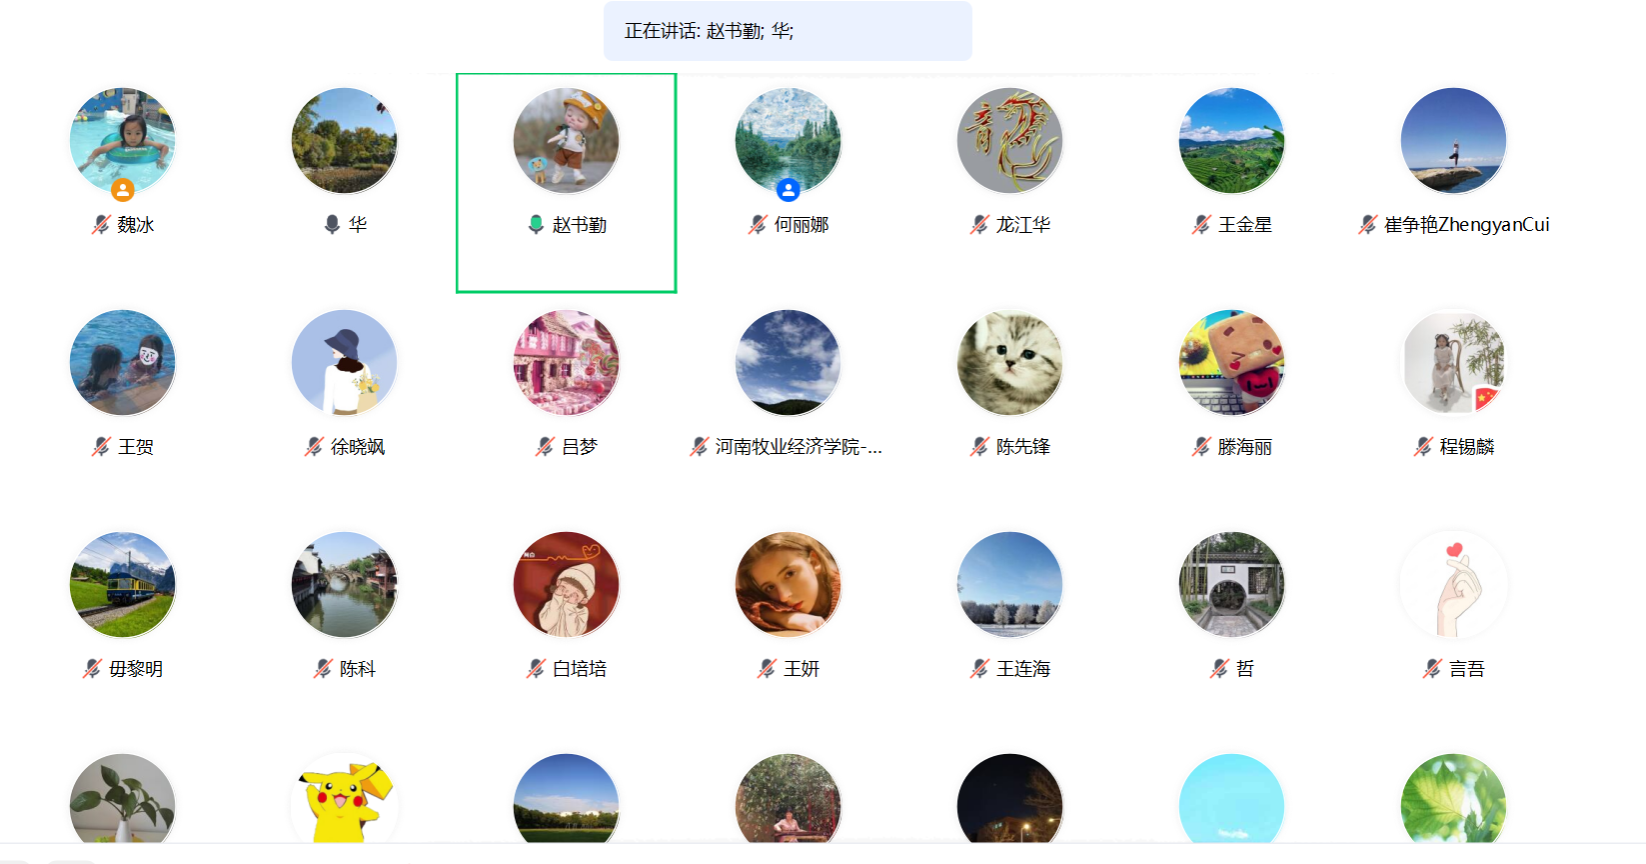Image resolution: width=1646 pixels, height=864 pixels.
Task: Click 言吾's finger heart avatar
Action: pyautogui.click(x=1454, y=585)
